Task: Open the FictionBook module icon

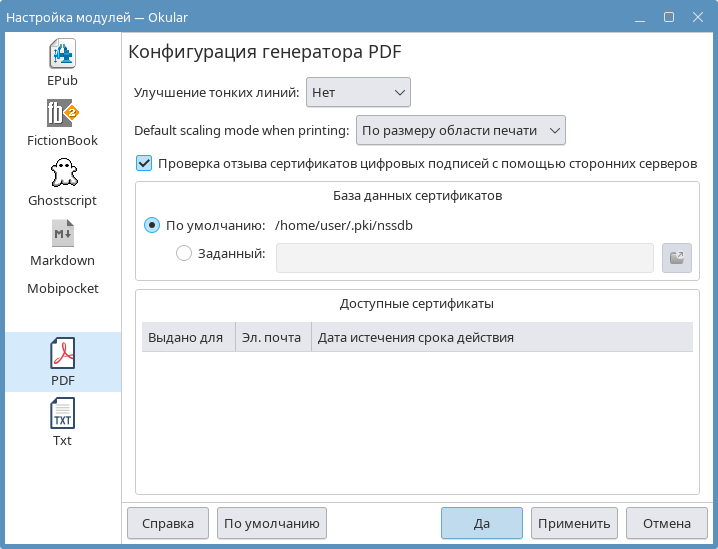Action: tap(62, 113)
